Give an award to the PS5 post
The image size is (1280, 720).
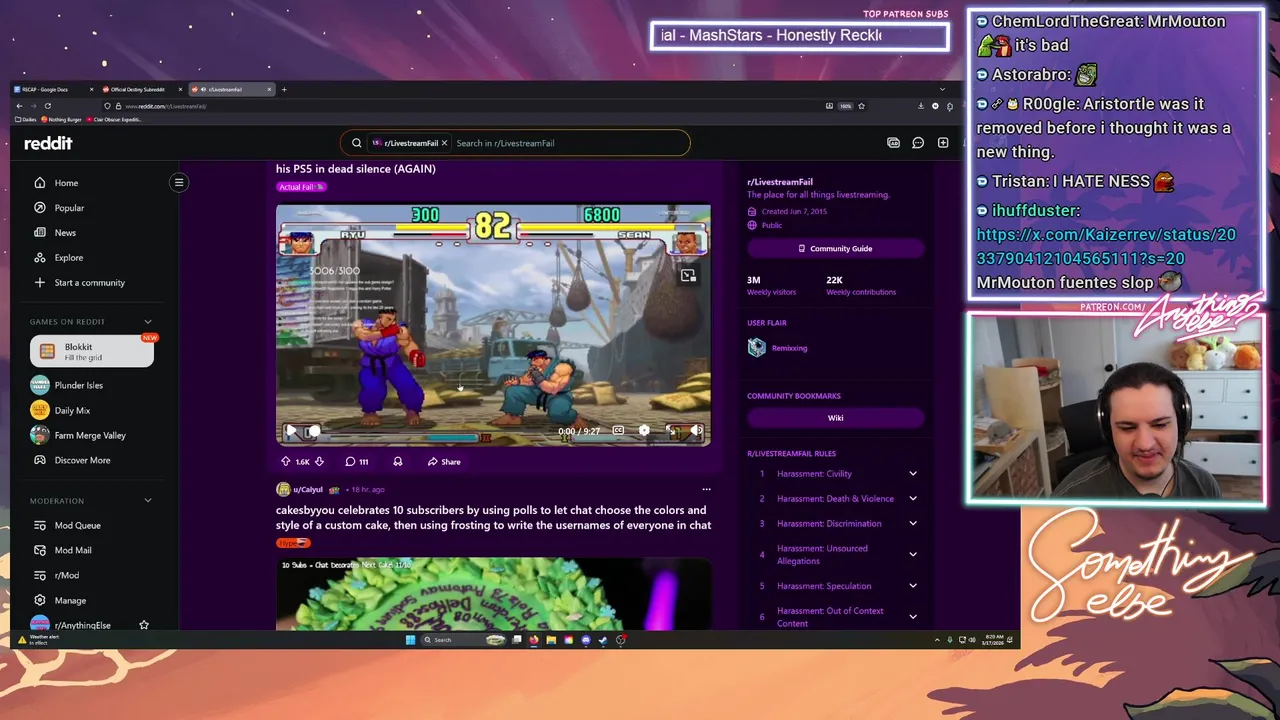pos(398,462)
